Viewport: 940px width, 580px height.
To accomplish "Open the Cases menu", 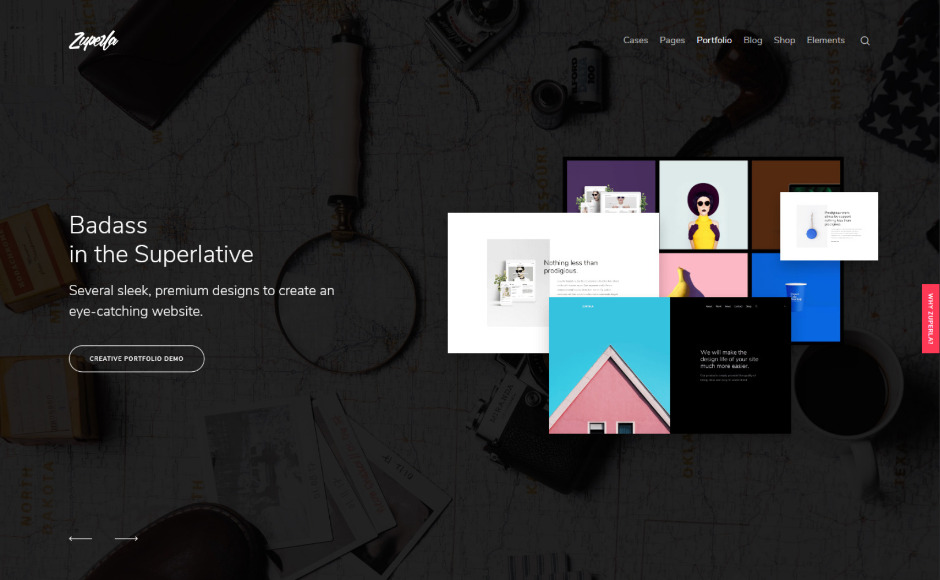I will (635, 40).
